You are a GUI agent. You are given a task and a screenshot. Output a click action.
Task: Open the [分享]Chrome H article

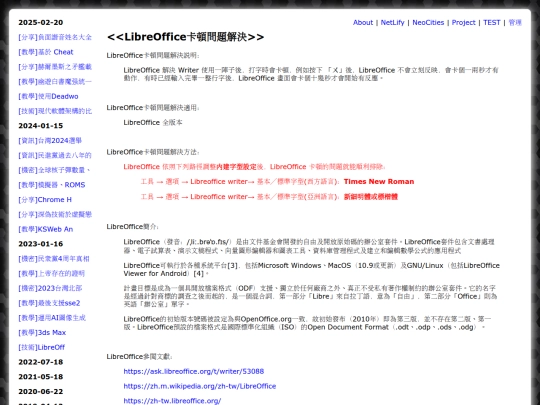click(x=45, y=200)
